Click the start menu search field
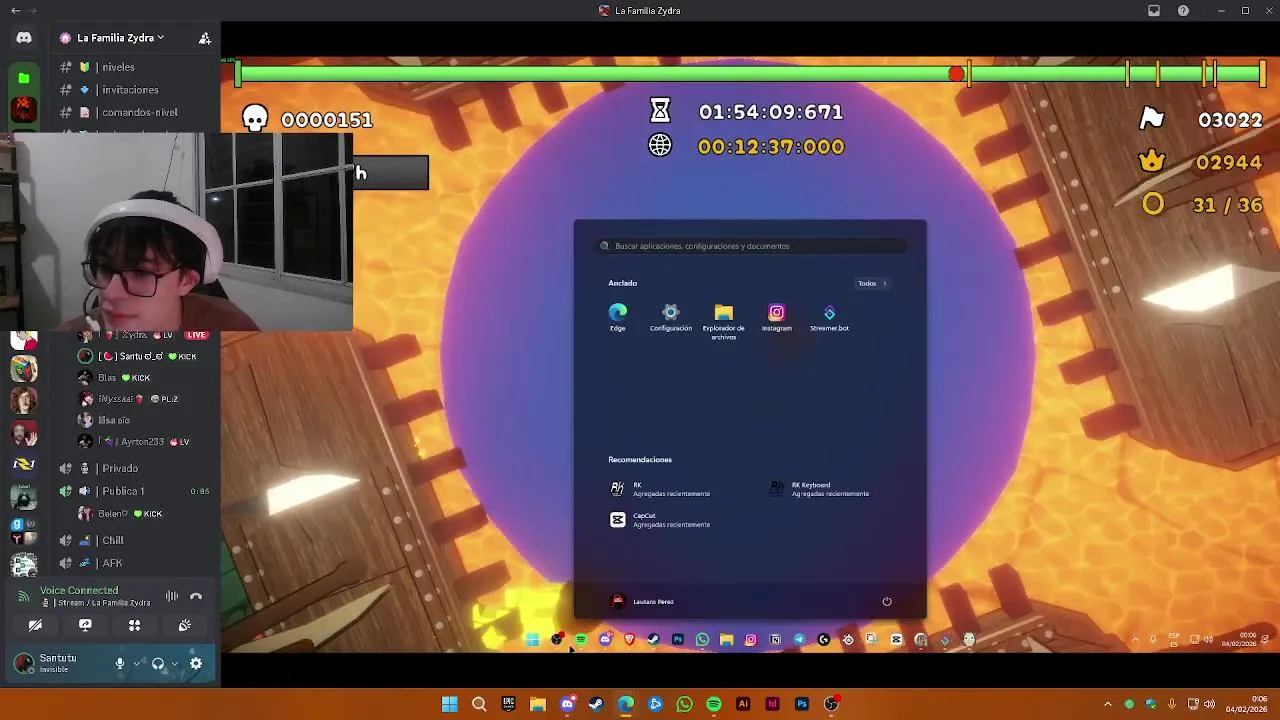Screen dimensions: 1280x720 click(x=750, y=246)
